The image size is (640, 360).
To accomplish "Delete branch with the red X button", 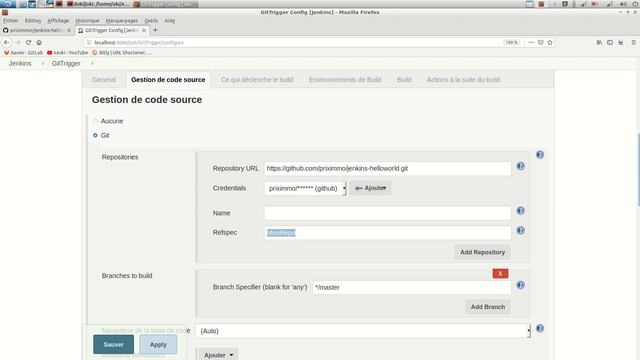I will tap(500, 273).
